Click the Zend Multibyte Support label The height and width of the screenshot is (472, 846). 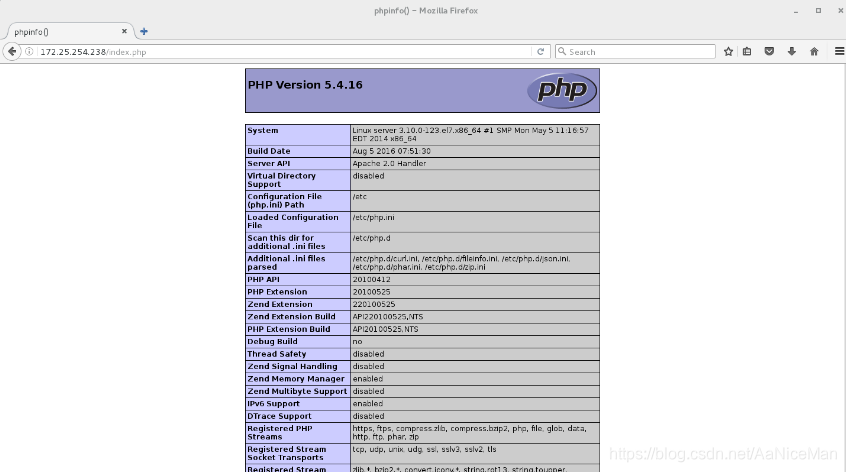[297, 391]
